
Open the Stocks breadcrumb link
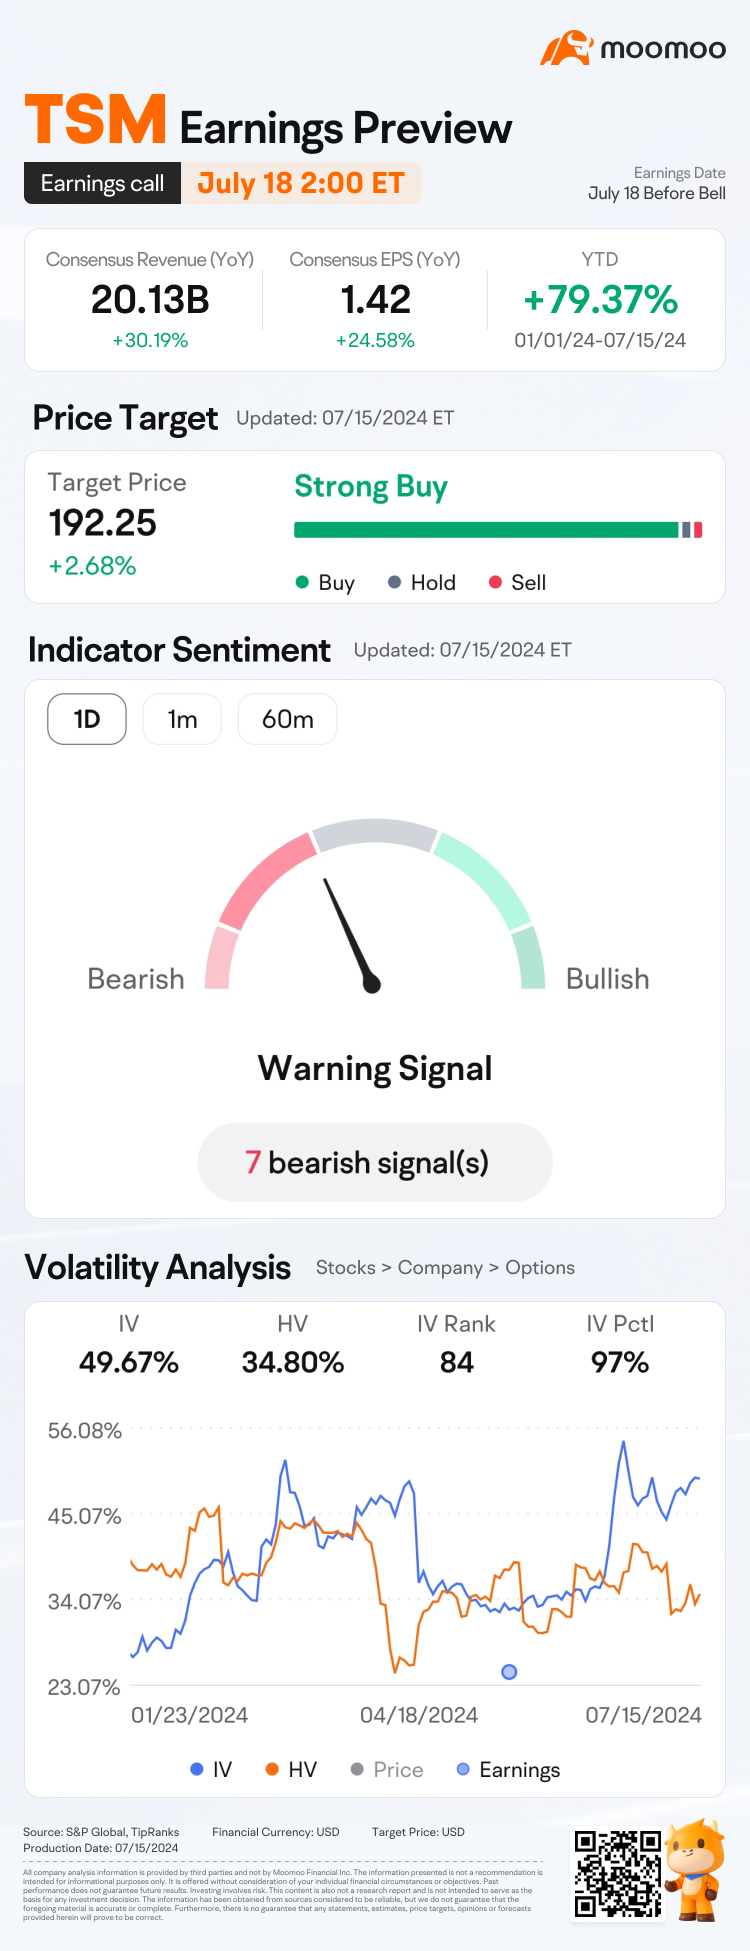click(345, 1268)
